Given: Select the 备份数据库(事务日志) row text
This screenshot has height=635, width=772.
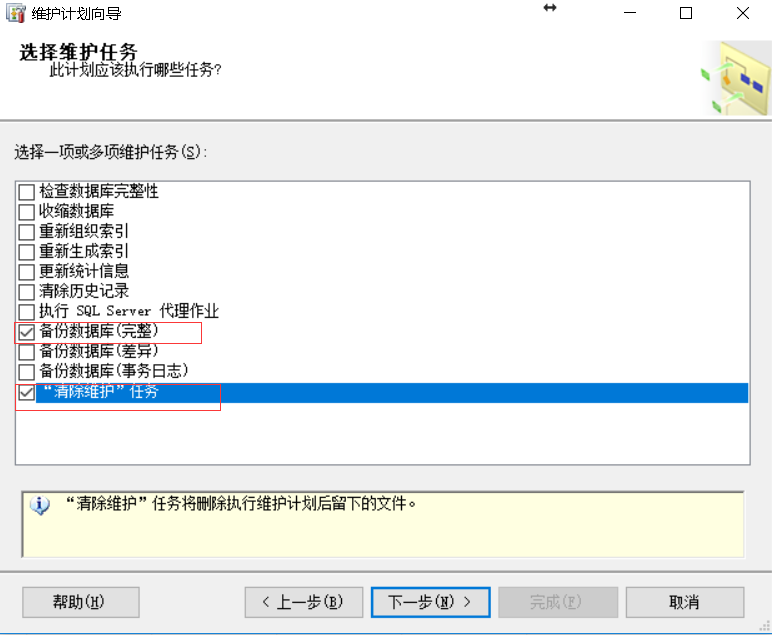Looking at the screenshot, I should point(114,371).
